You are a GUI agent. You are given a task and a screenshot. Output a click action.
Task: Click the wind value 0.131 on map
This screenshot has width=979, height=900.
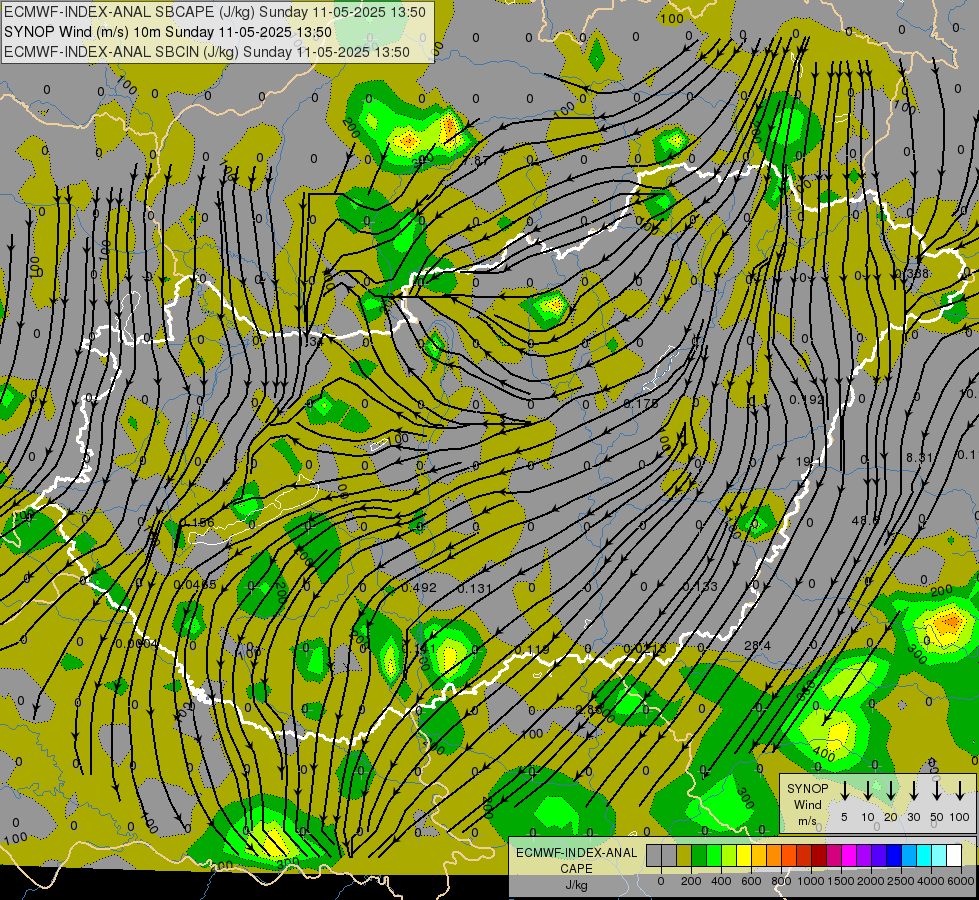[475, 588]
